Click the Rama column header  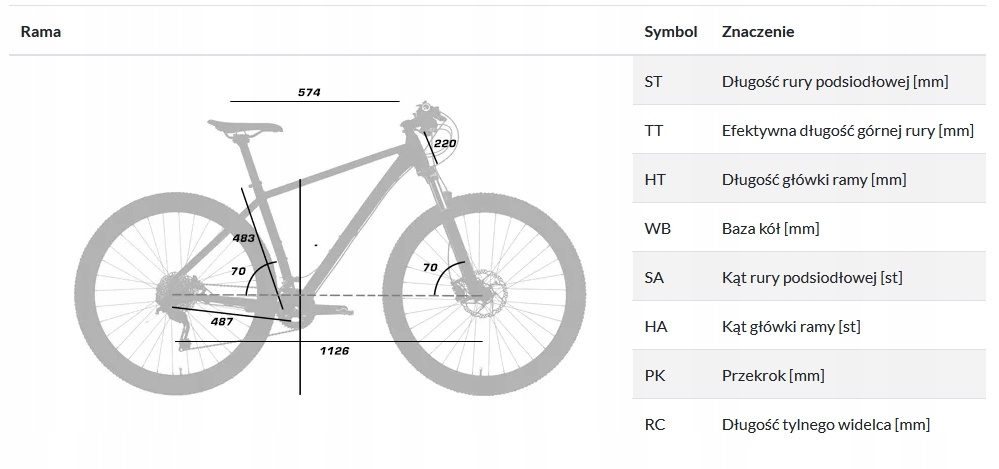point(41,31)
